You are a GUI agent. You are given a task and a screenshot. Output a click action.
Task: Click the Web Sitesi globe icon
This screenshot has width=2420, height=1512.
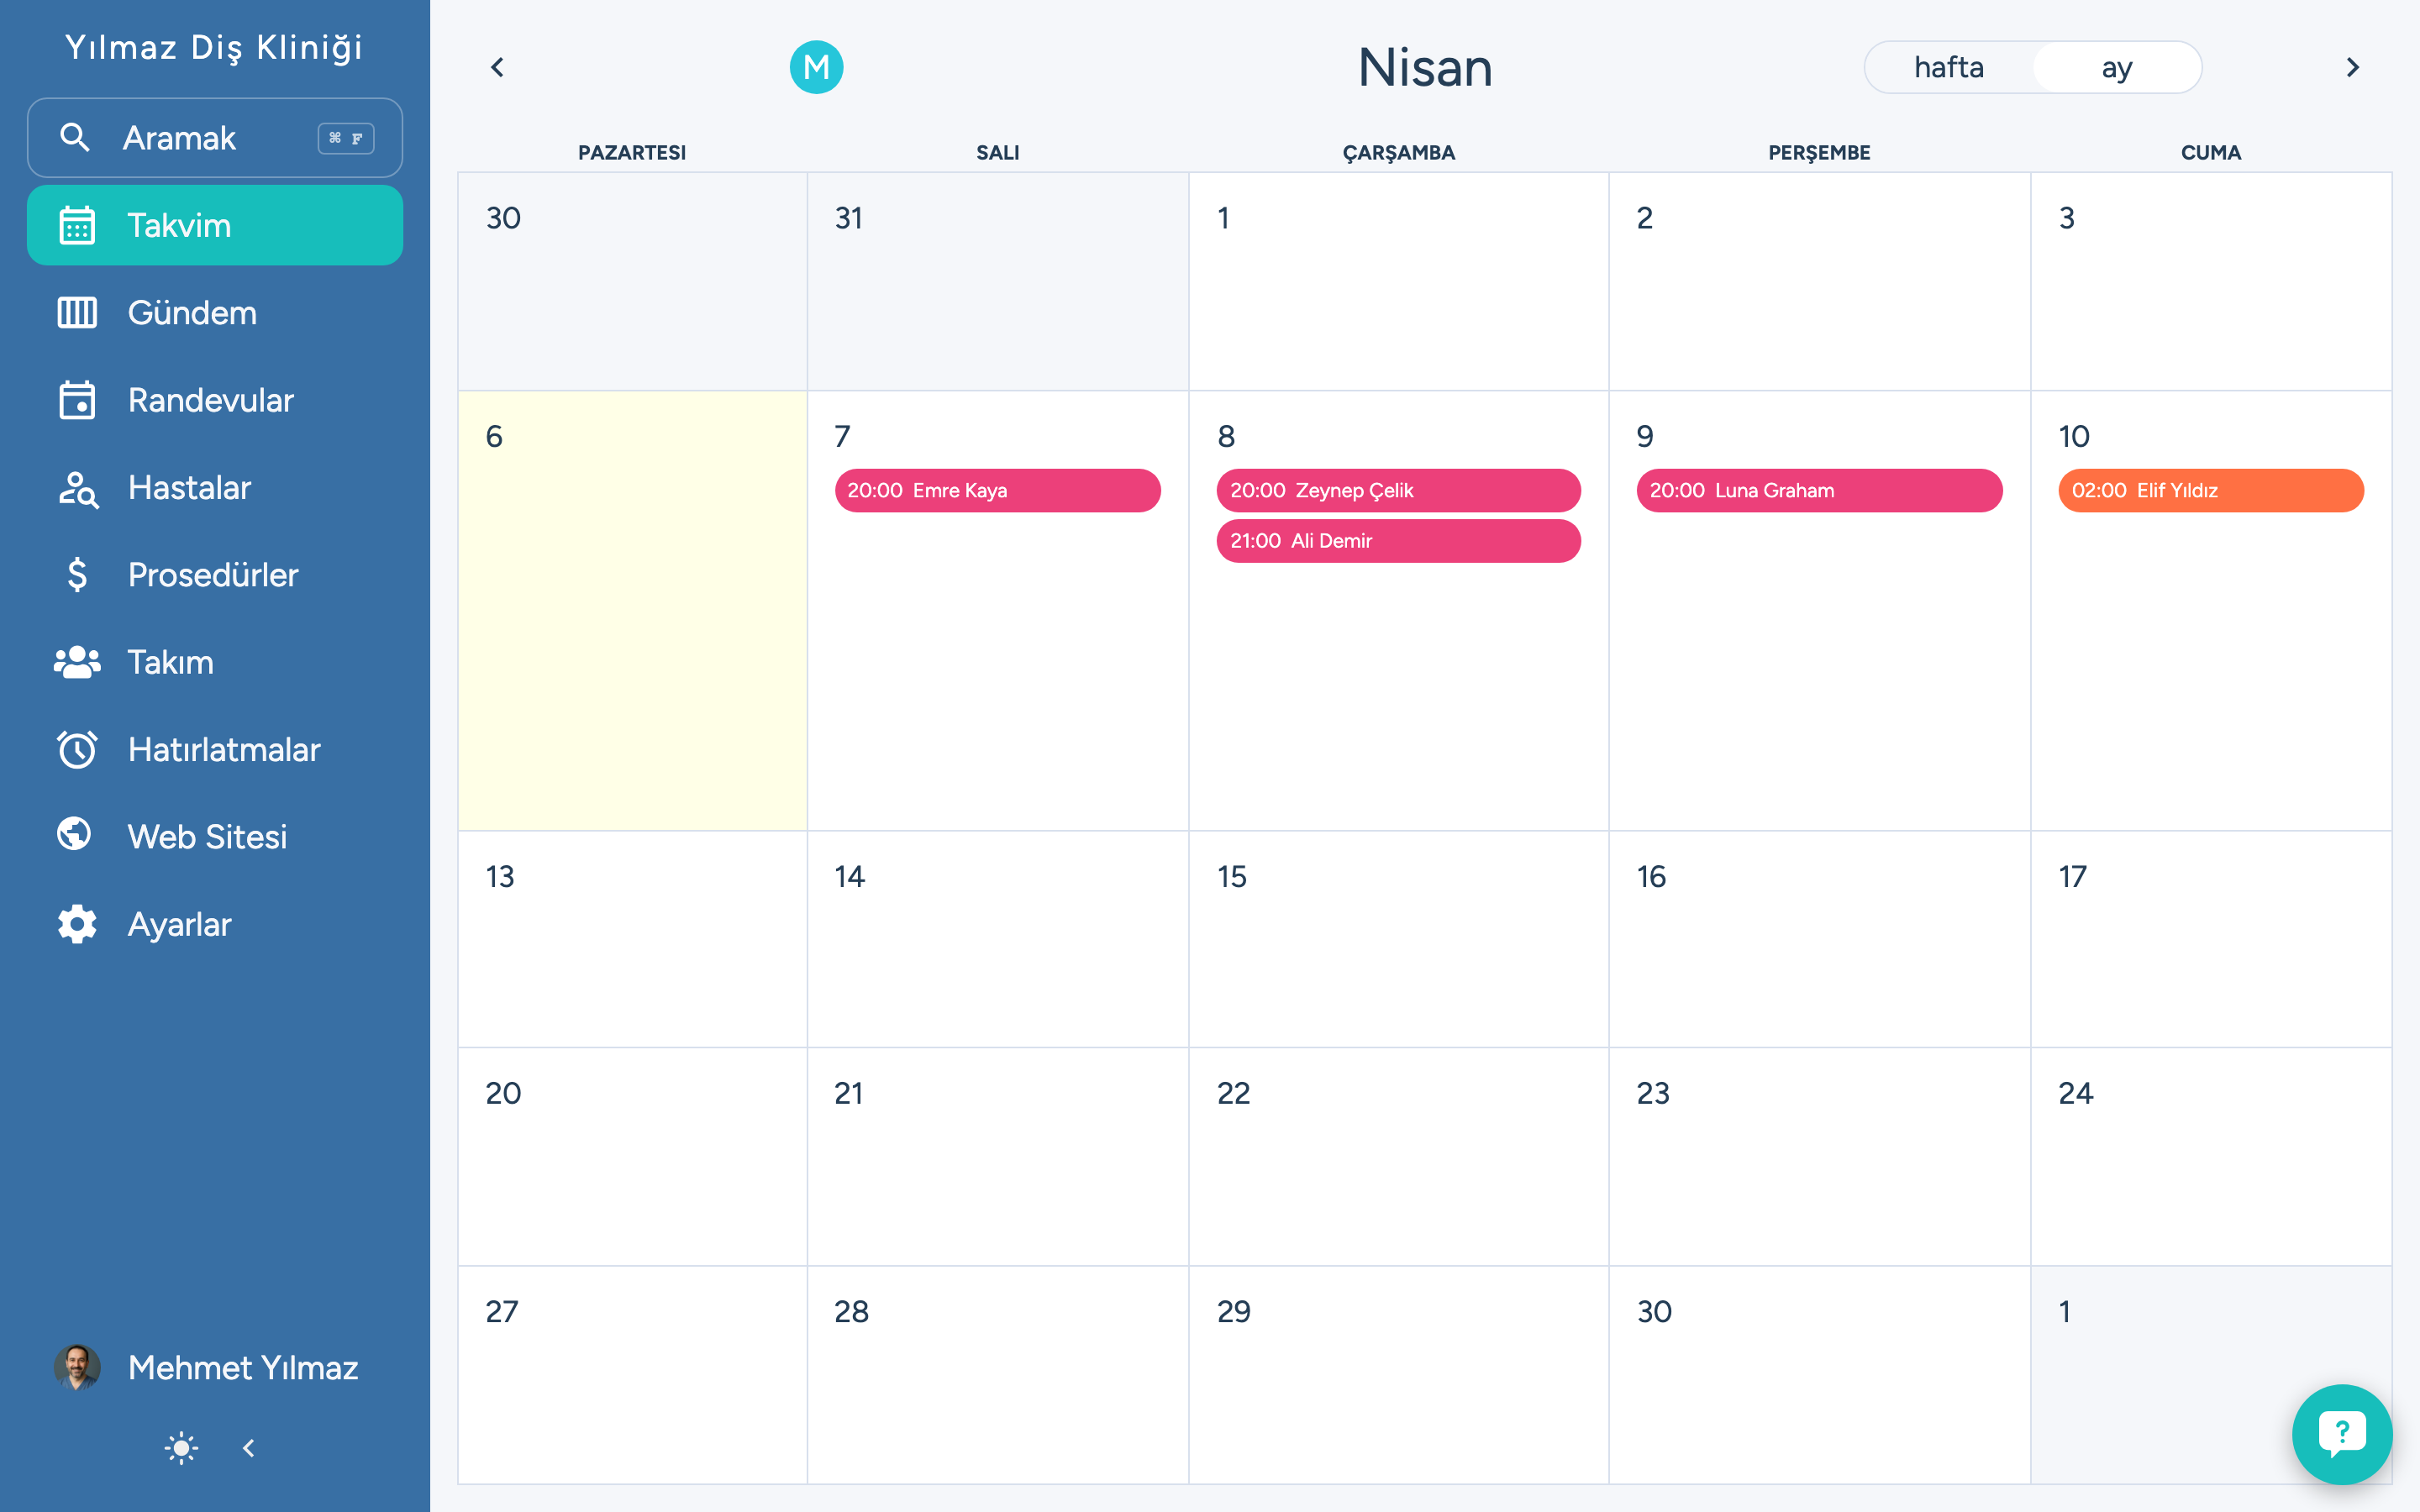[75, 835]
